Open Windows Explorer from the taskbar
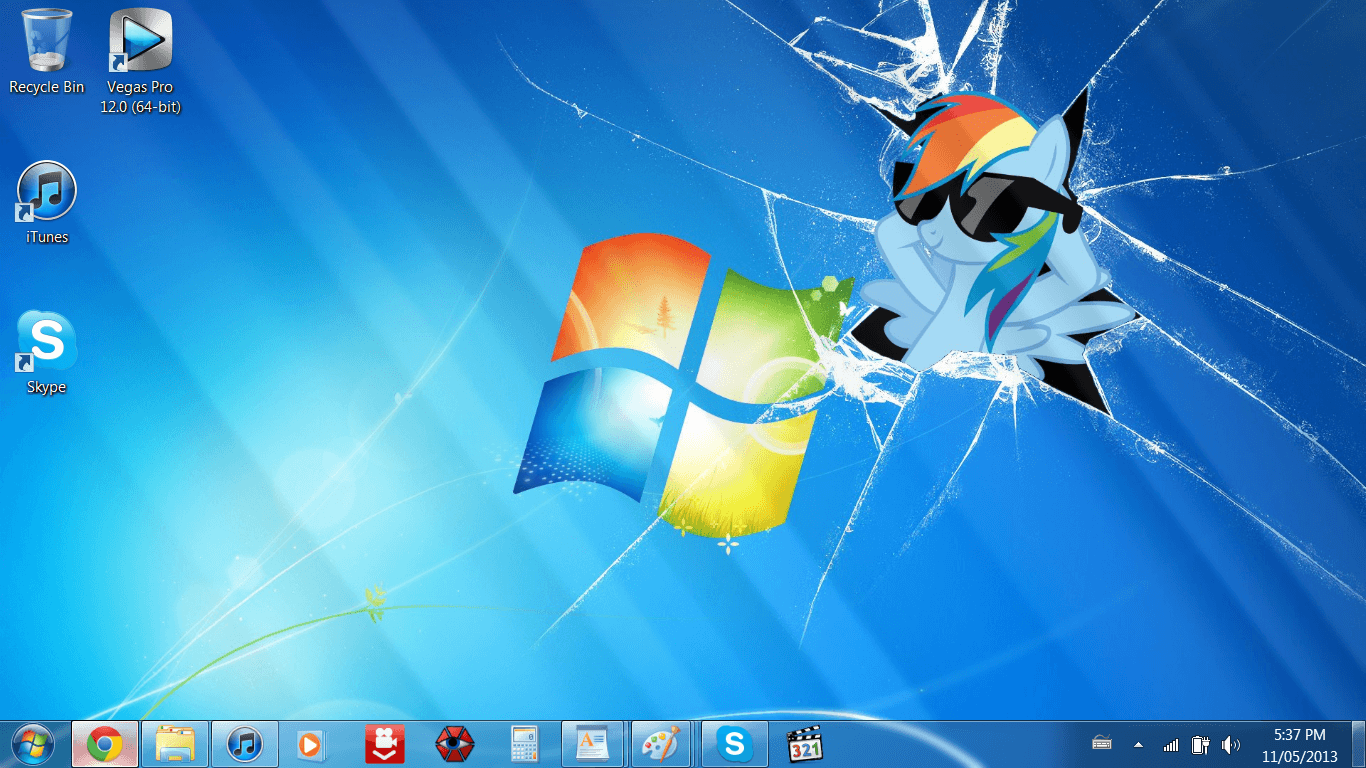Image resolution: width=1366 pixels, height=768 pixels. 174,744
